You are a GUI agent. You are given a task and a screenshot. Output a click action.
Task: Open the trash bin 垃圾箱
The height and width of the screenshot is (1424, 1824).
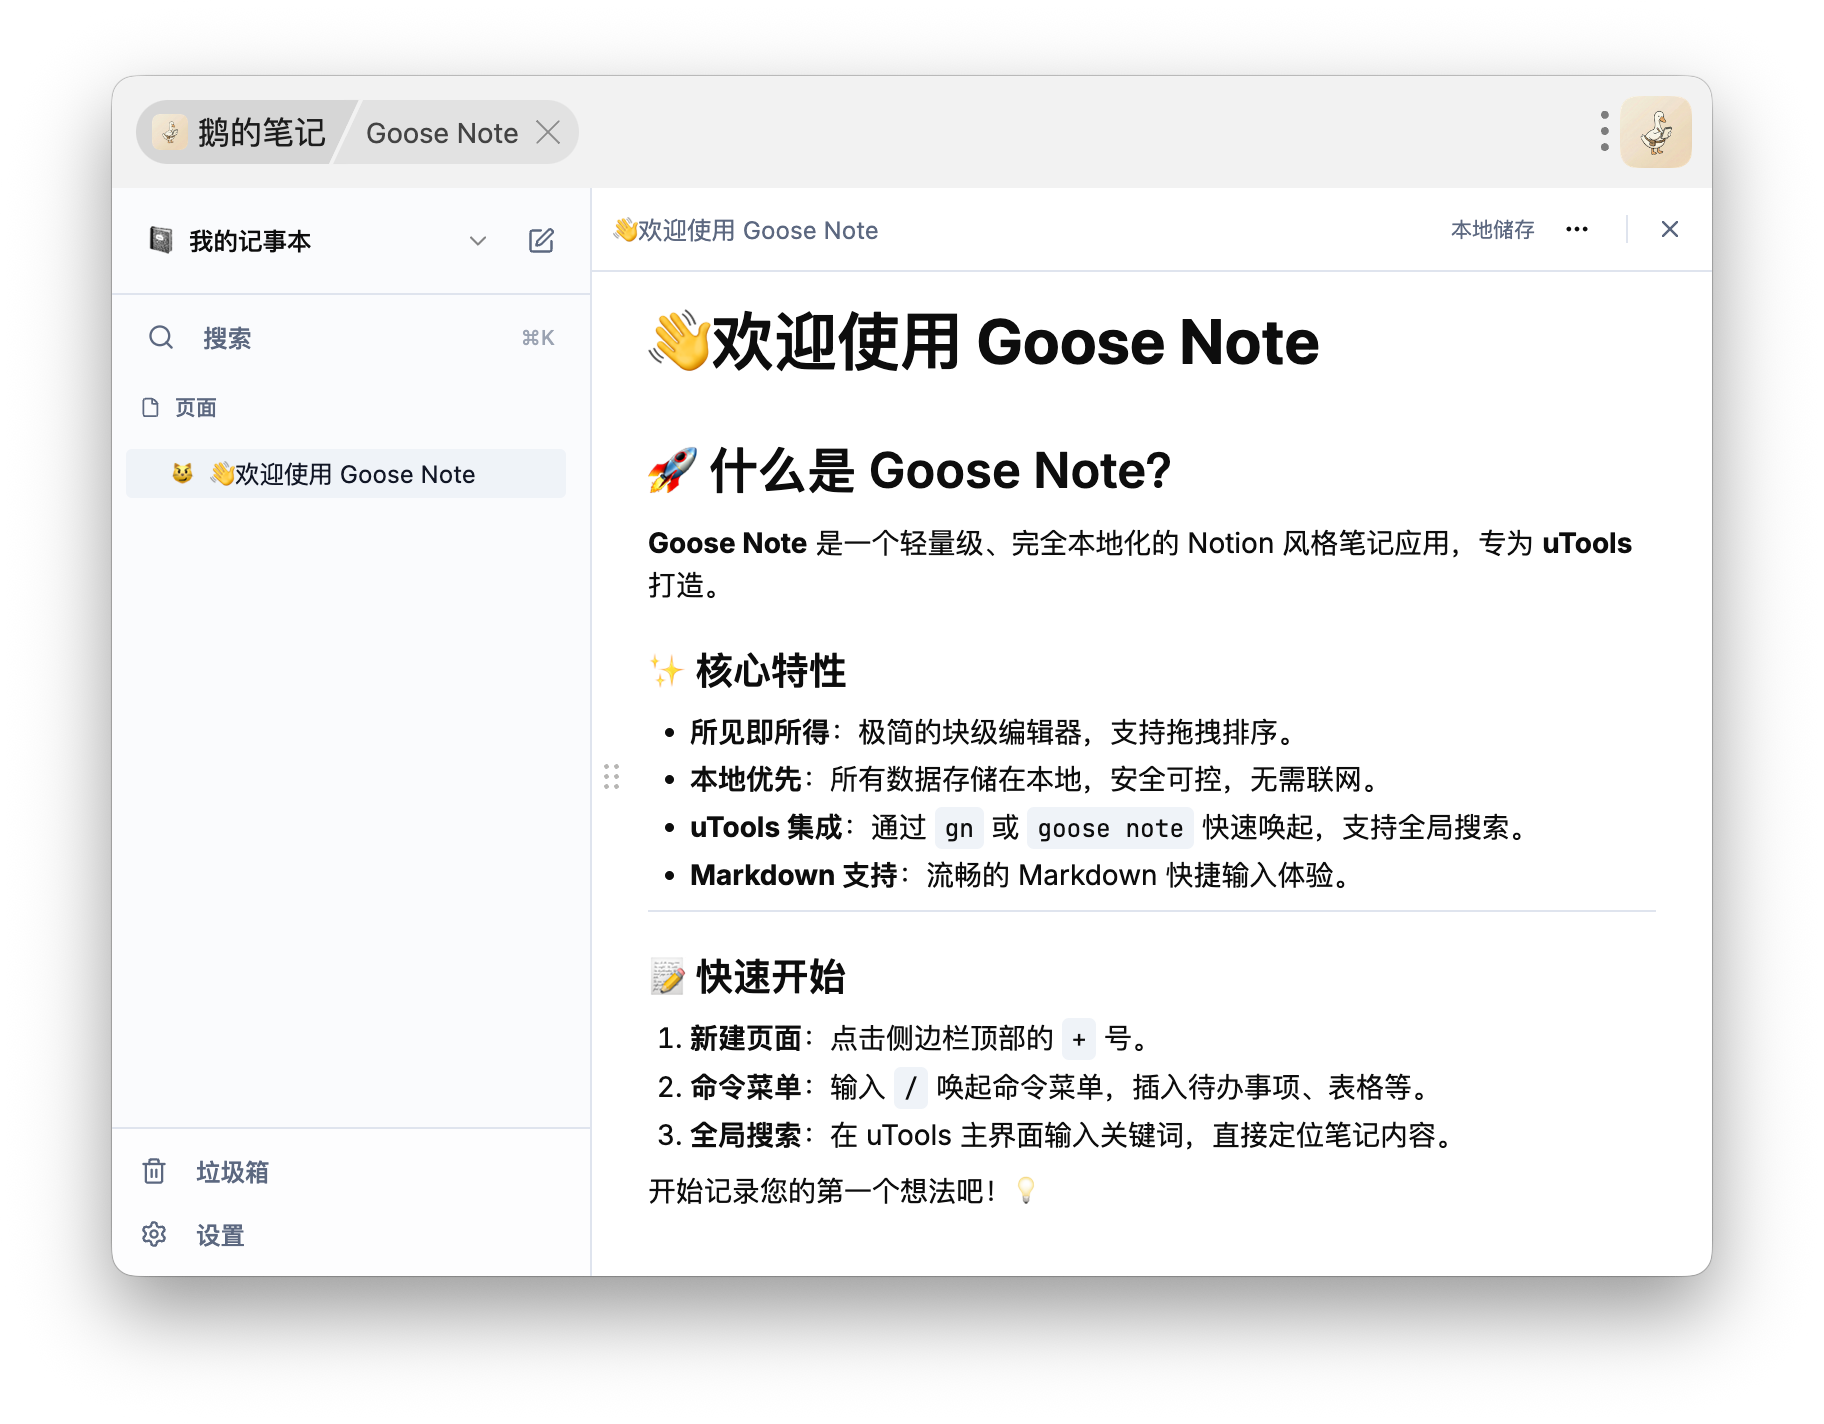point(231,1172)
